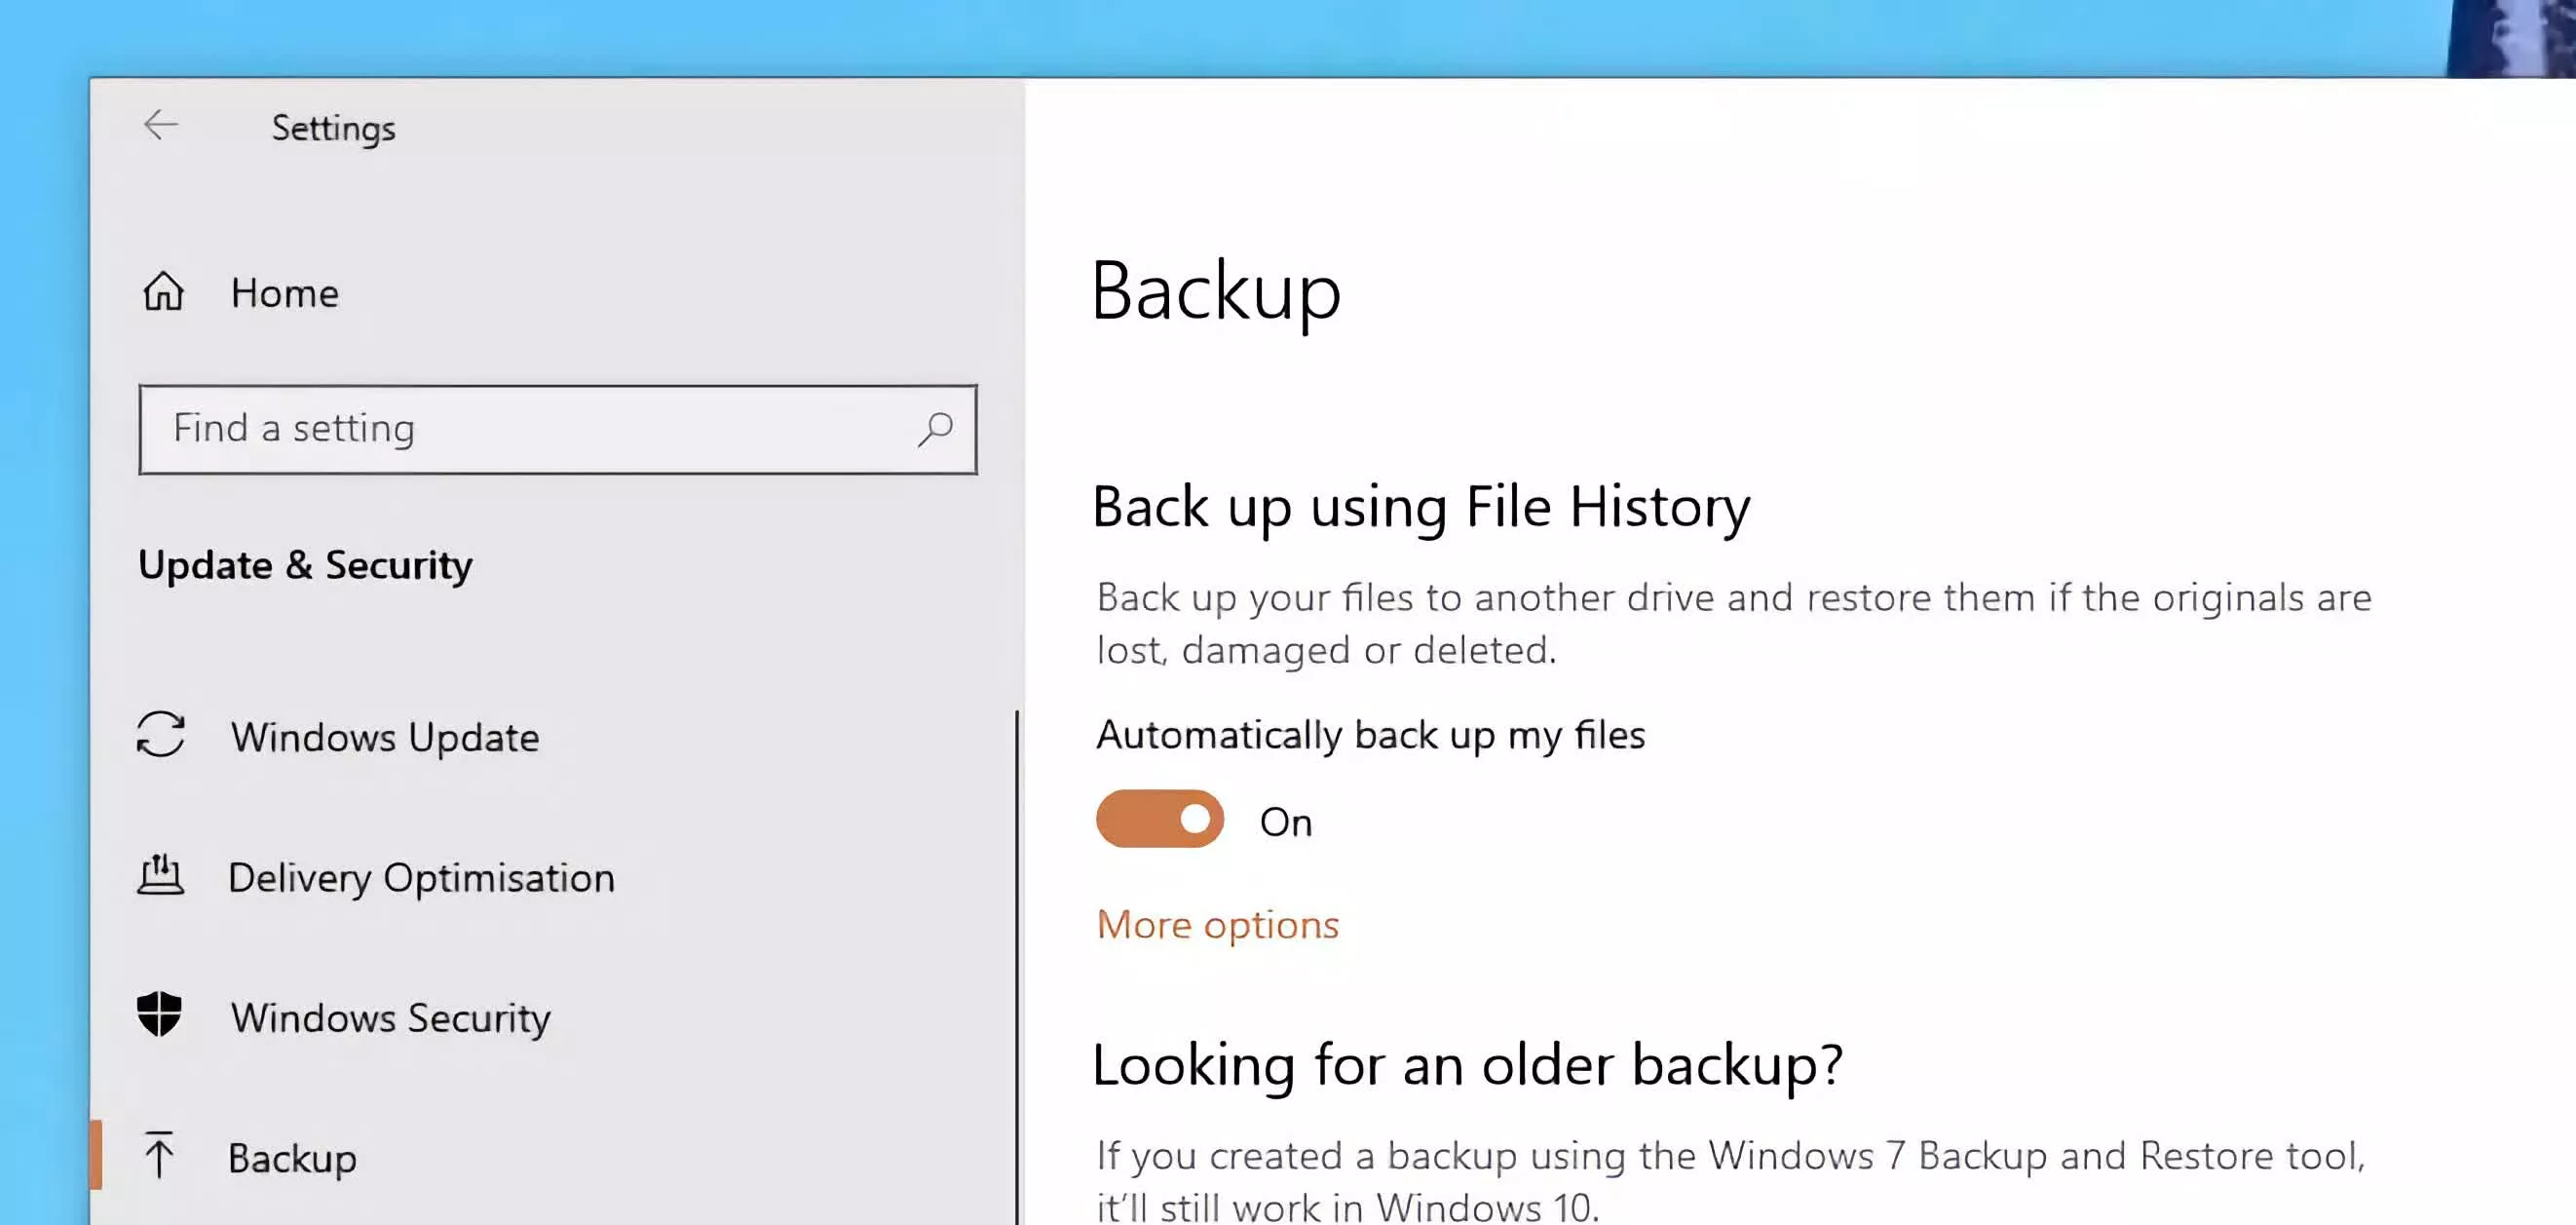Turn off Automatically back up my files

[1159, 819]
